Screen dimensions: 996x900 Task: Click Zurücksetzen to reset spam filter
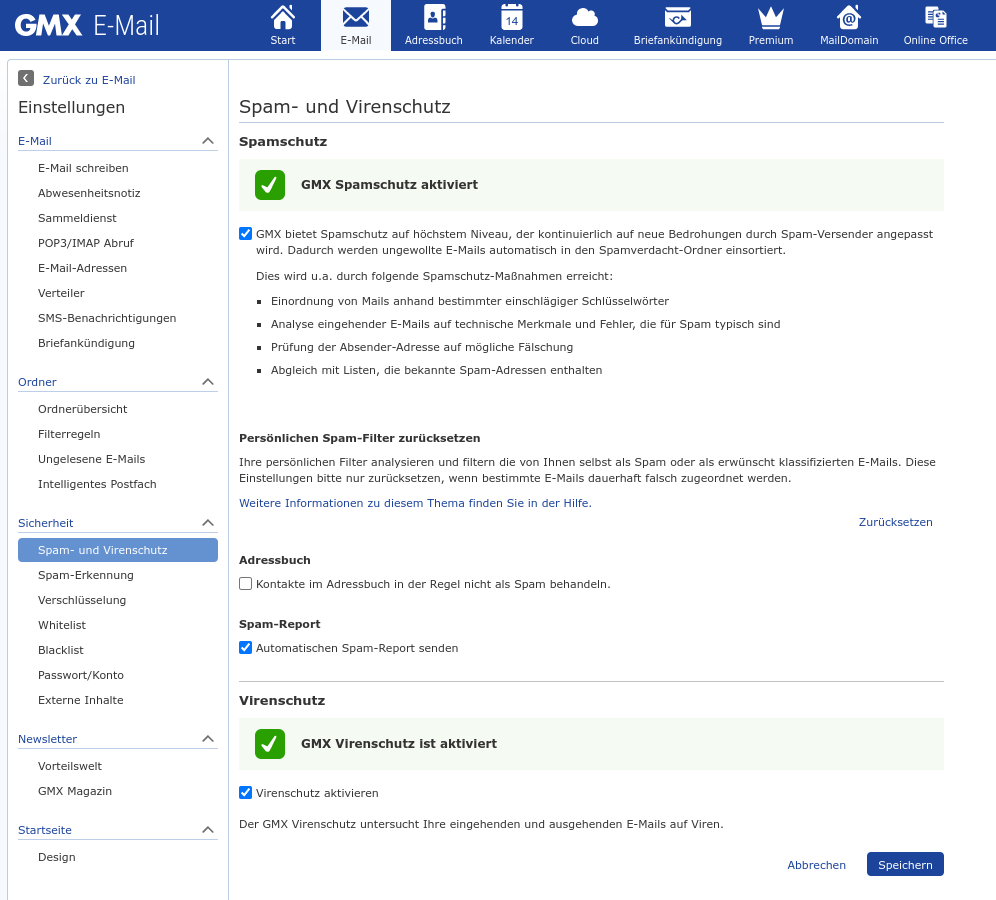coord(895,522)
